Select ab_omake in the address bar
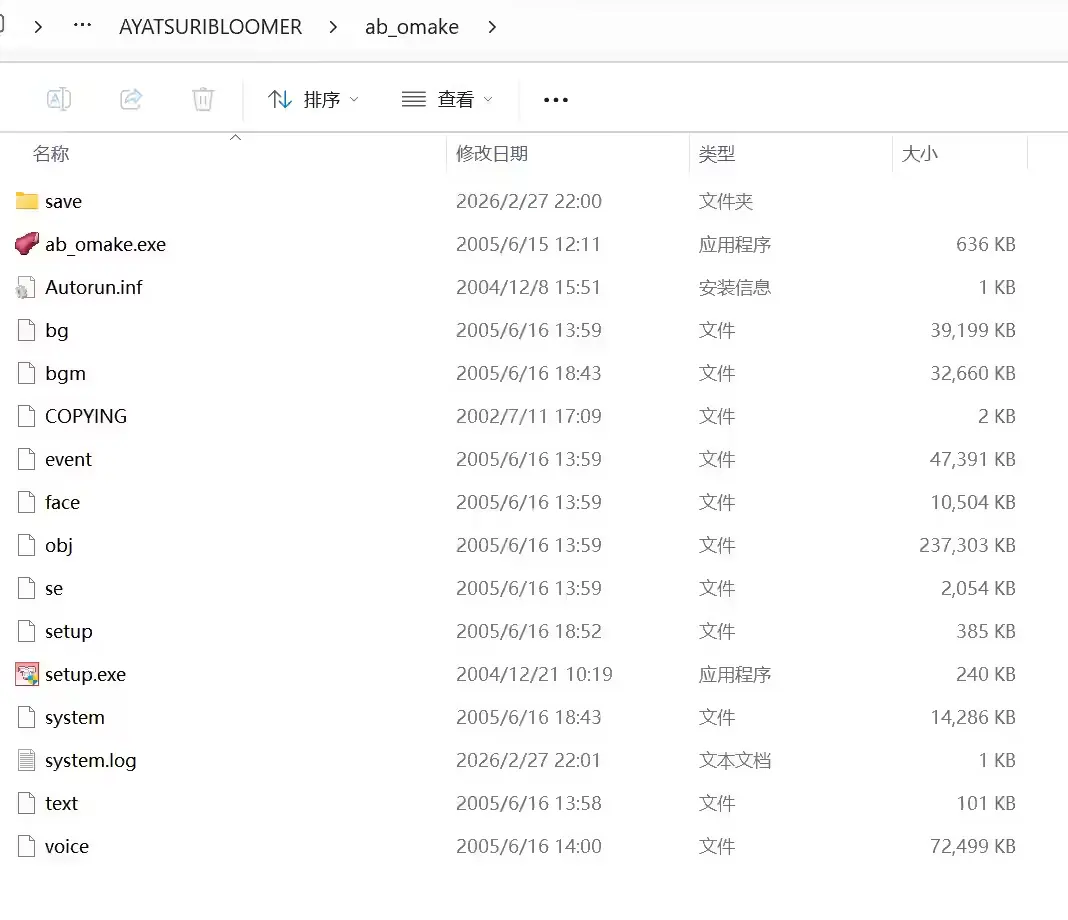This screenshot has height=920, width=1068. coord(412,27)
